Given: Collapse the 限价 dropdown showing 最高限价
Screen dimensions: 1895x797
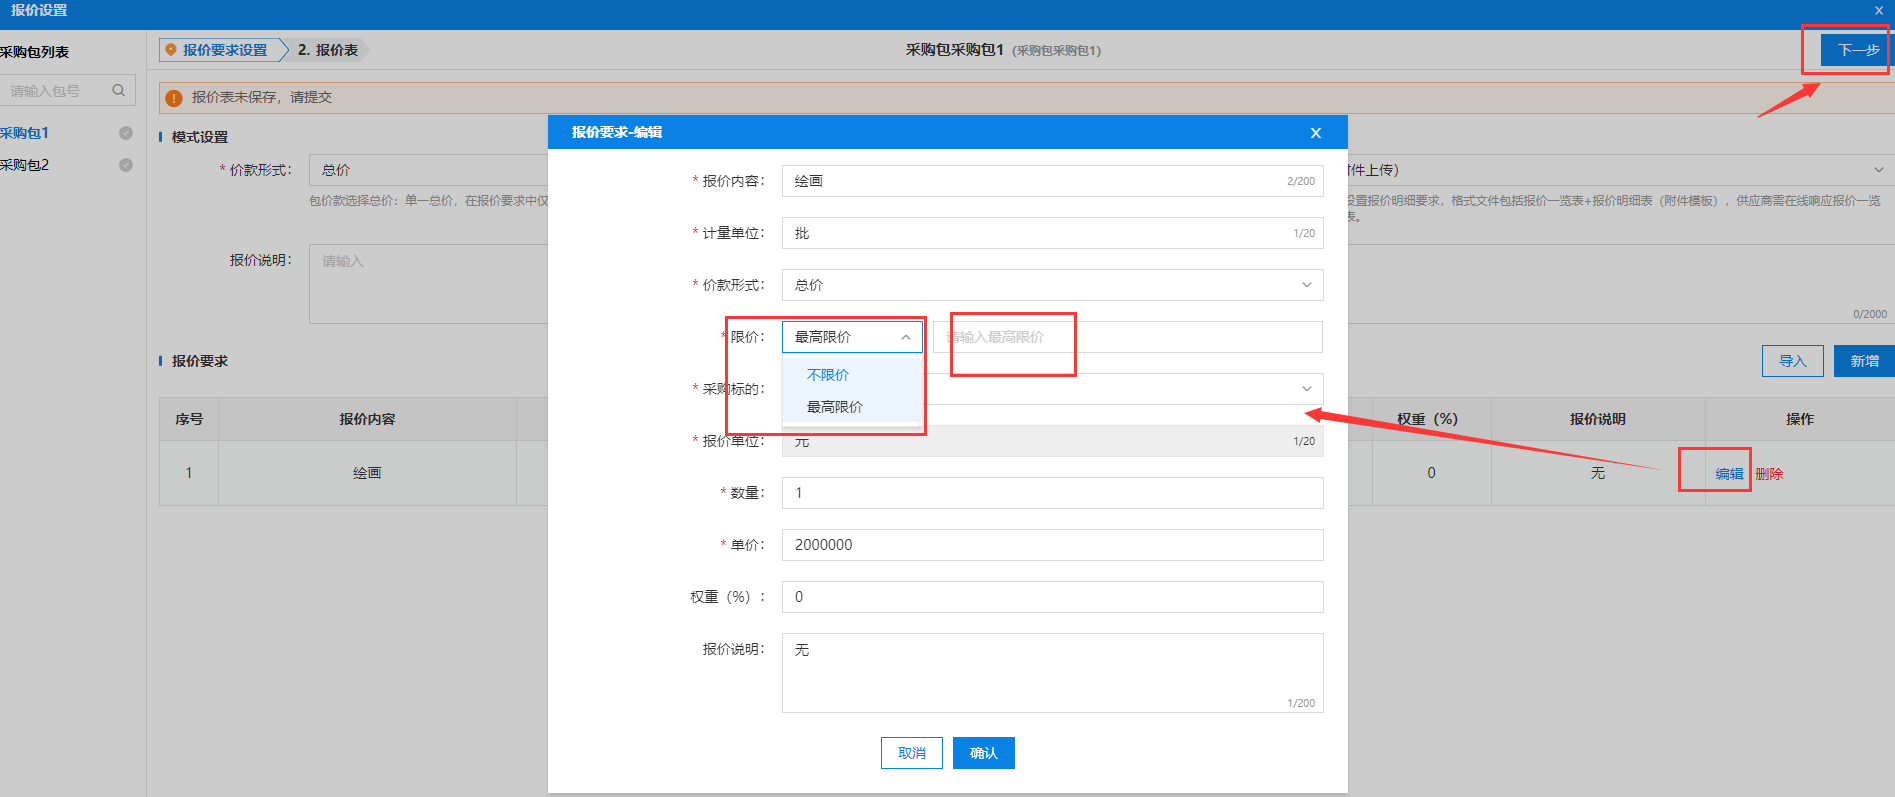Looking at the screenshot, I should point(852,337).
